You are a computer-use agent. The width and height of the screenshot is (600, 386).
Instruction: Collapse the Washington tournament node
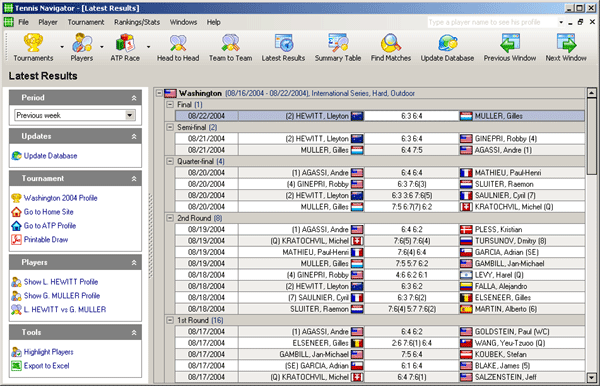pos(159,93)
